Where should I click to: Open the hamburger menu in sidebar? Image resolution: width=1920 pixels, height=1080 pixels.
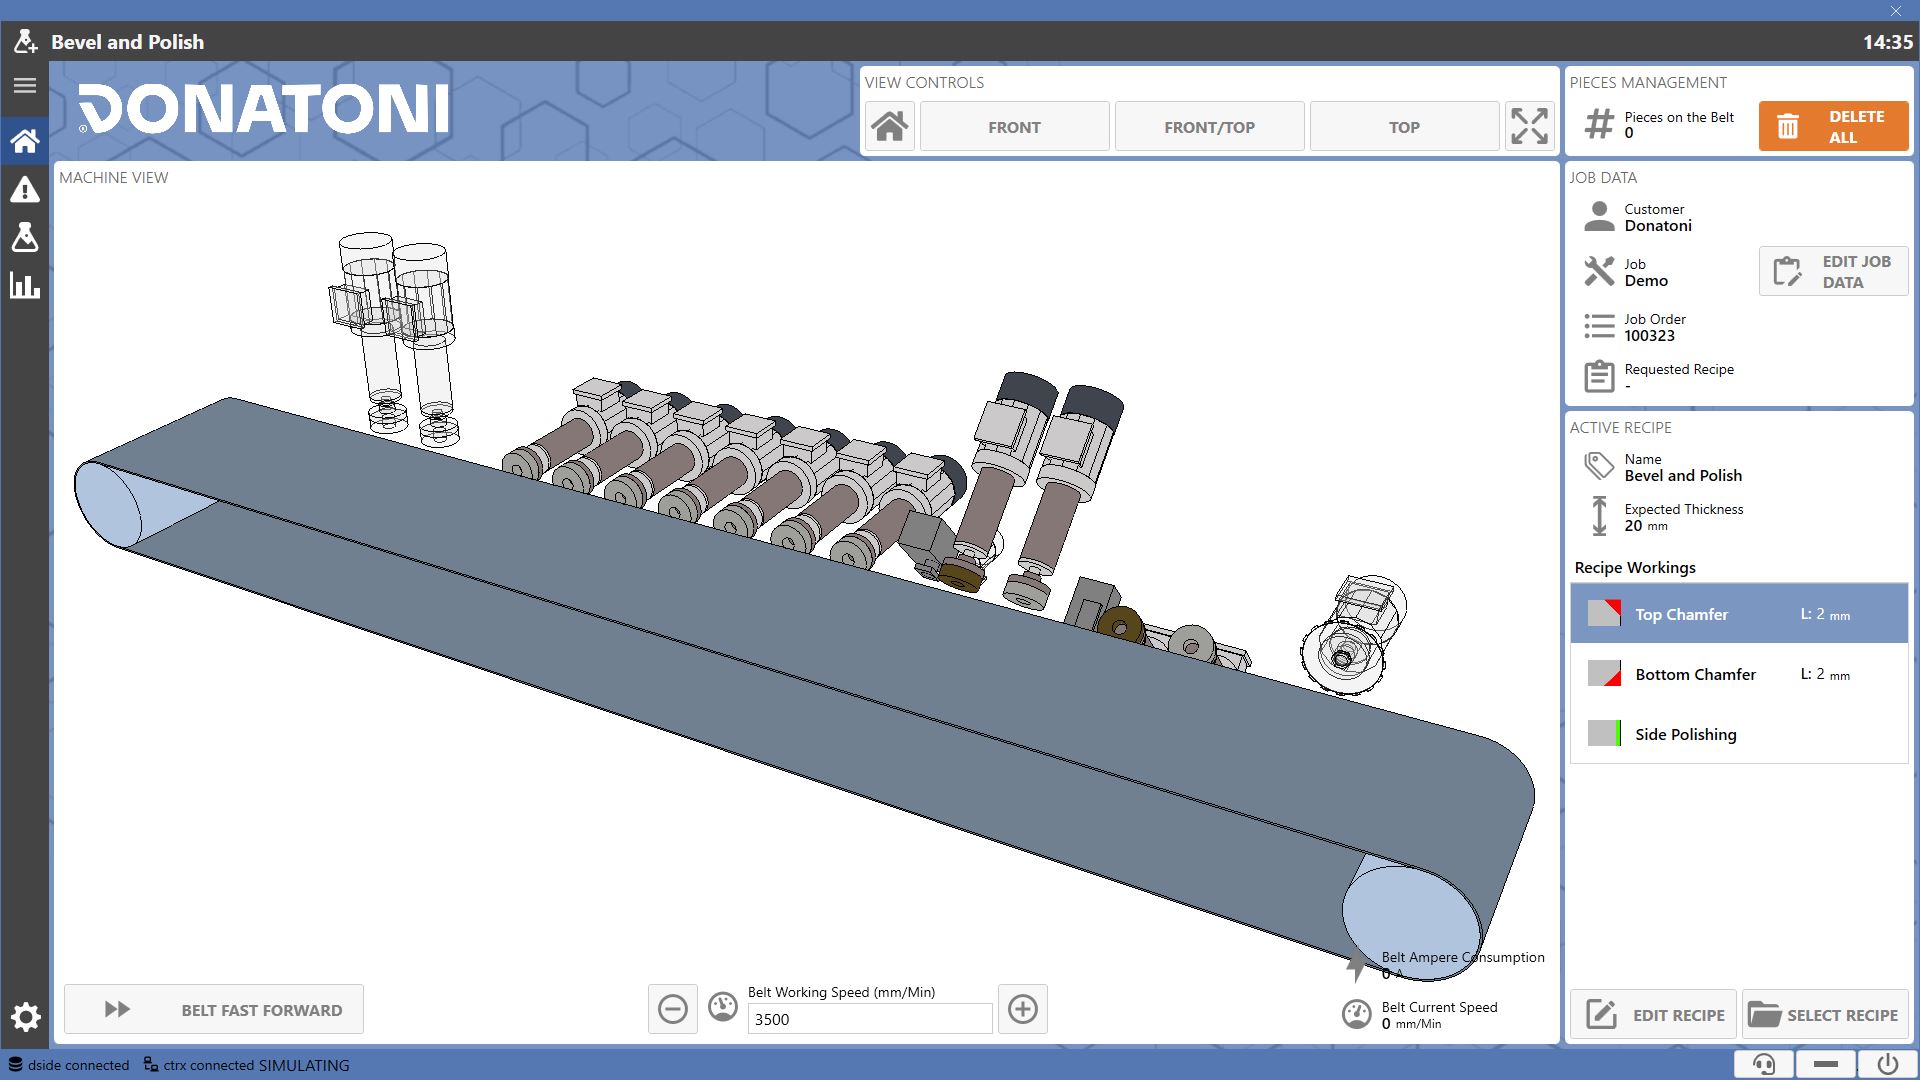pyautogui.click(x=25, y=86)
